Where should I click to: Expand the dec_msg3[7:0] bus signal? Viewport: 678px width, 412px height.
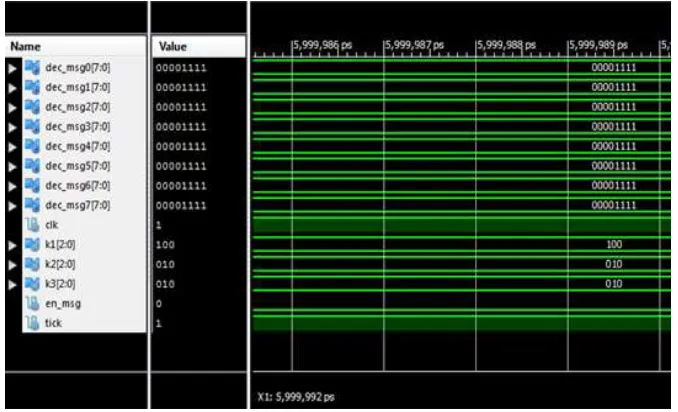pyautogui.click(x=12, y=127)
